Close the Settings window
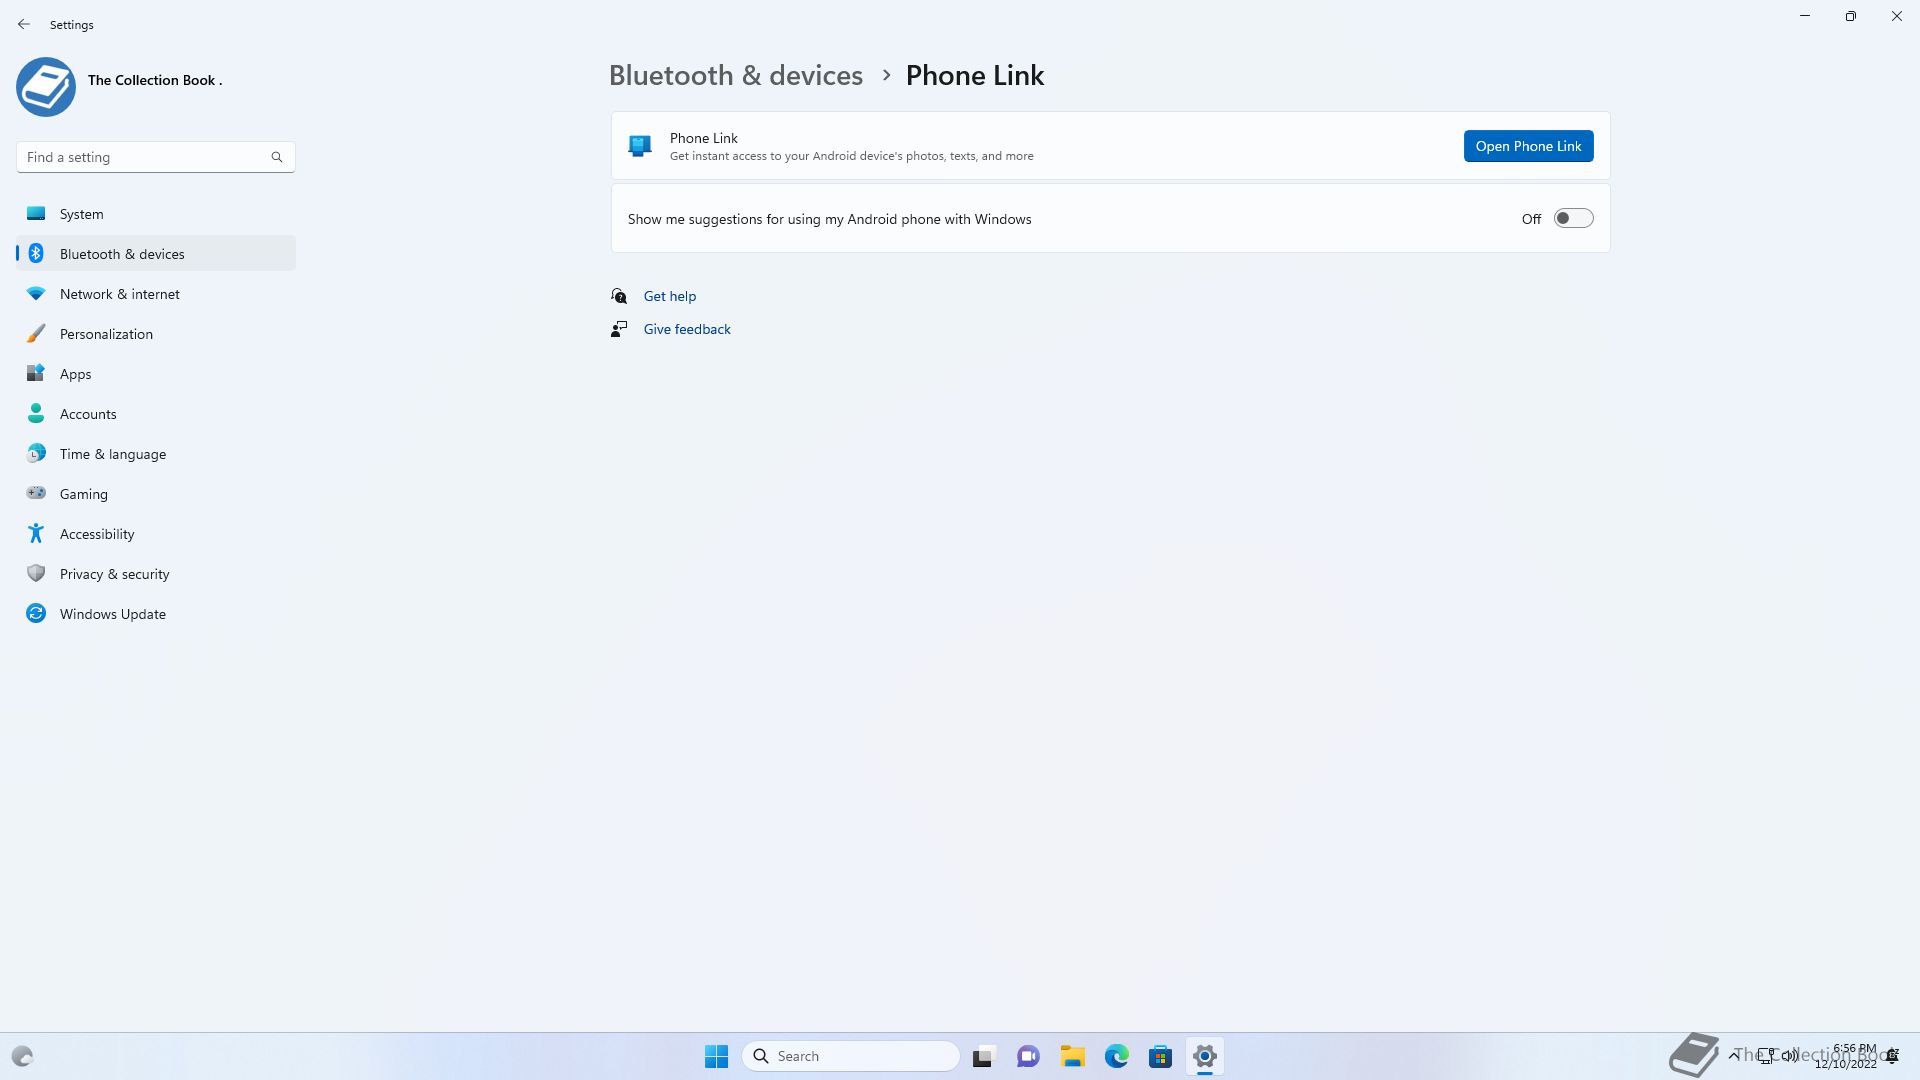The width and height of the screenshot is (1920, 1080). tap(1897, 16)
